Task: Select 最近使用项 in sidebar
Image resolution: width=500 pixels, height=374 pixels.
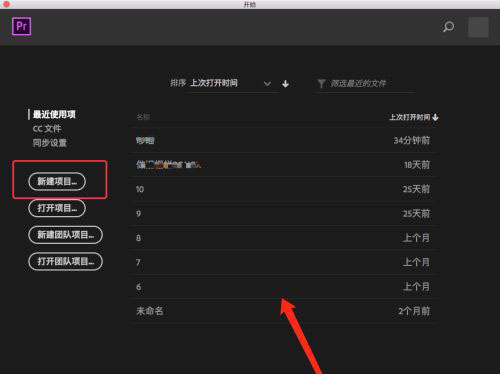Action: (54, 115)
